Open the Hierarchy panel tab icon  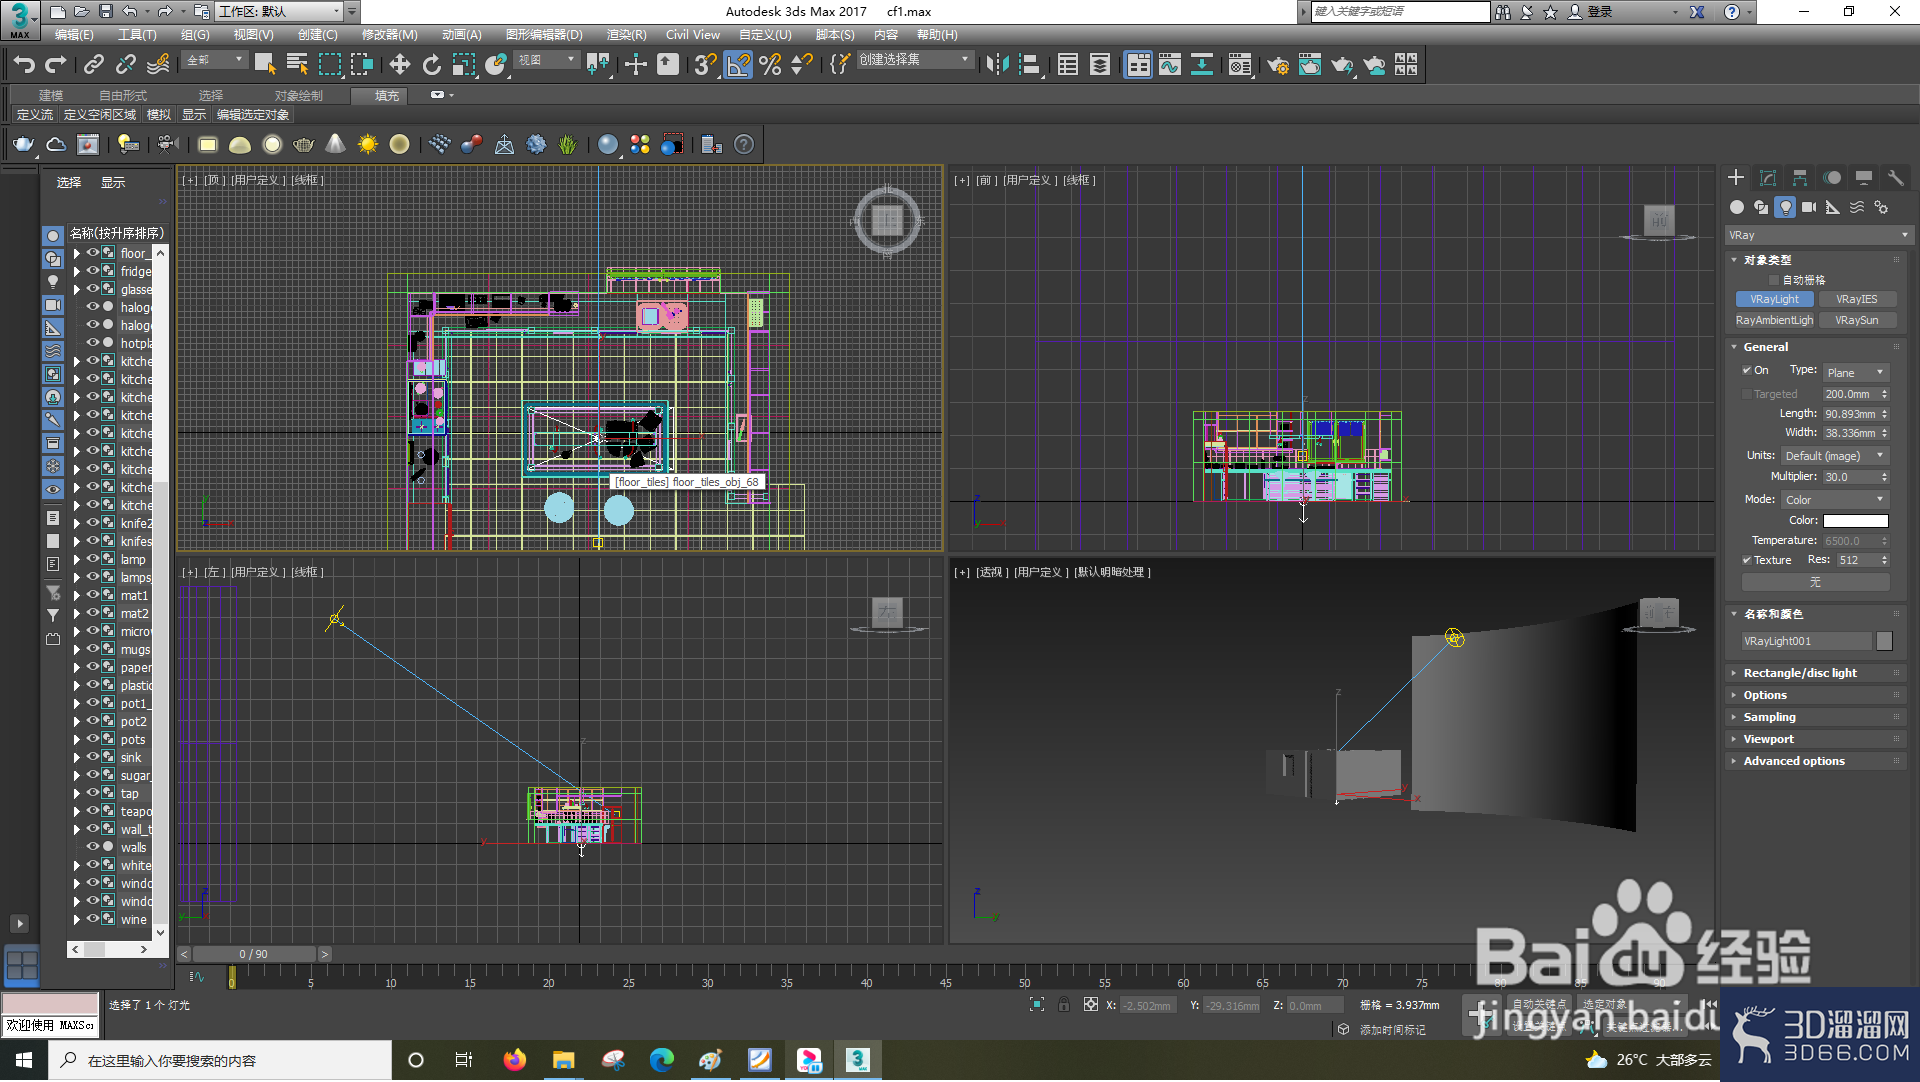click(1800, 177)
